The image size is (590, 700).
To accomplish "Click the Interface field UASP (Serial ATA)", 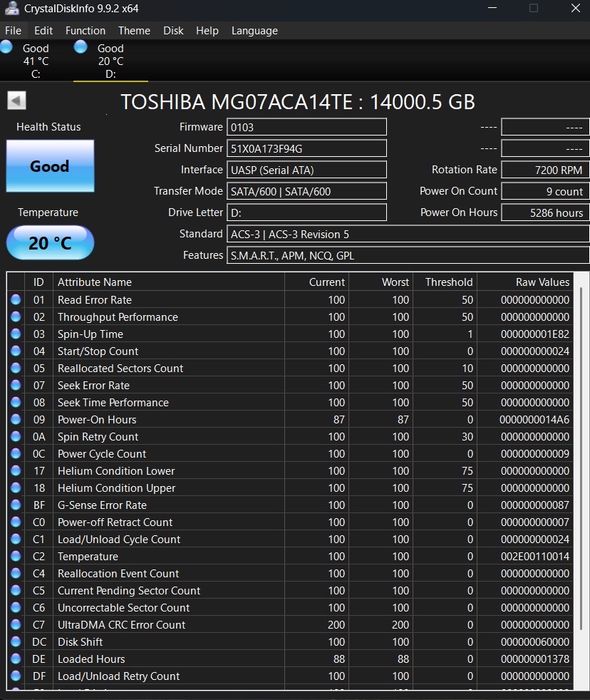I will 307,170.
